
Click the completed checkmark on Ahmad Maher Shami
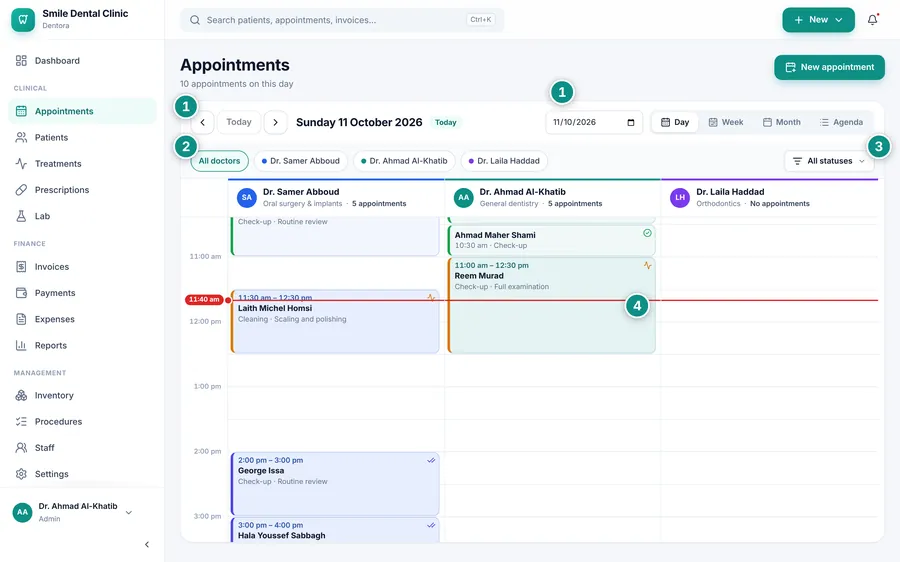click(647, 233)
